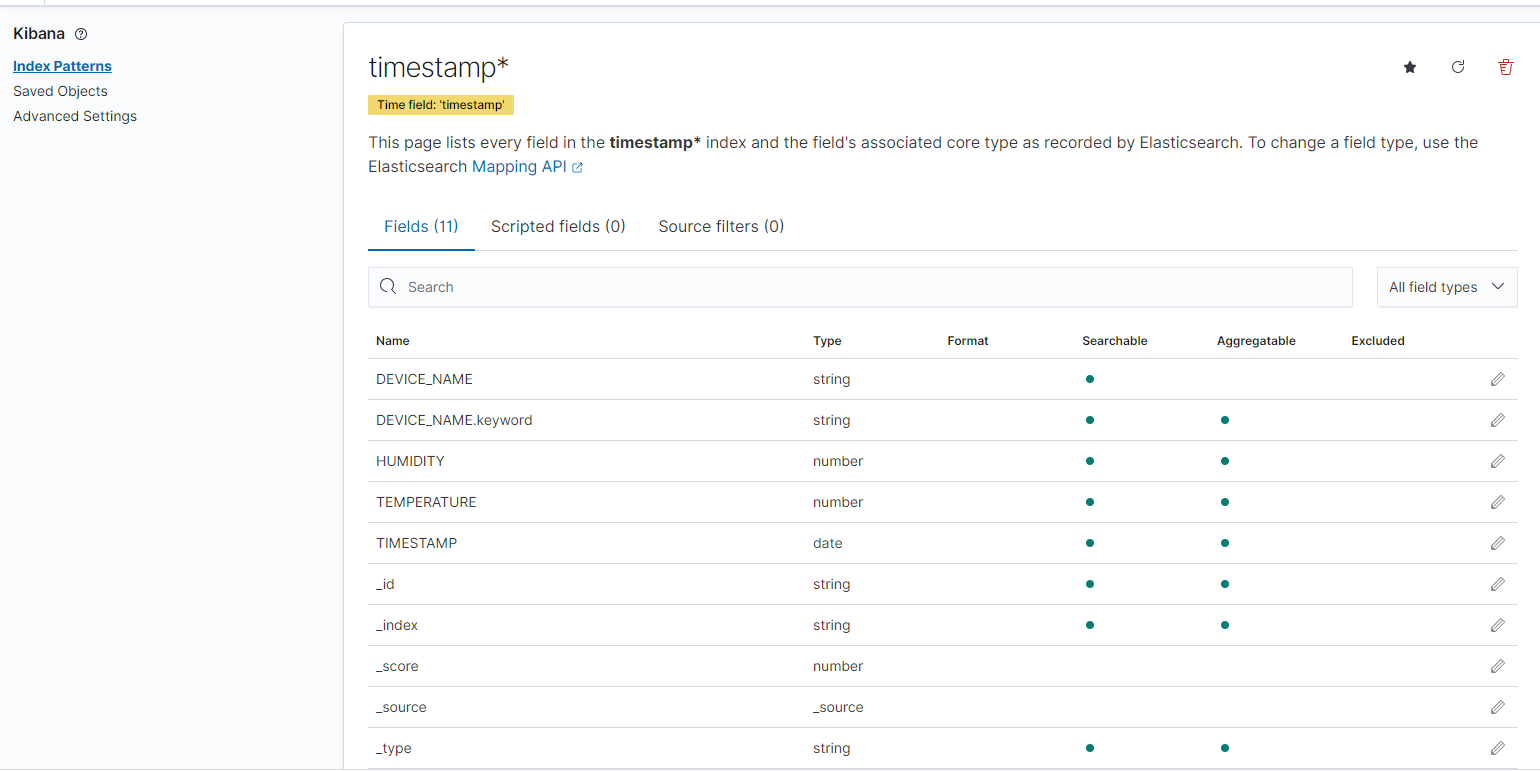Open Kibana help question mark icon
Screen dimensions: 1540x771
[81, 34]
